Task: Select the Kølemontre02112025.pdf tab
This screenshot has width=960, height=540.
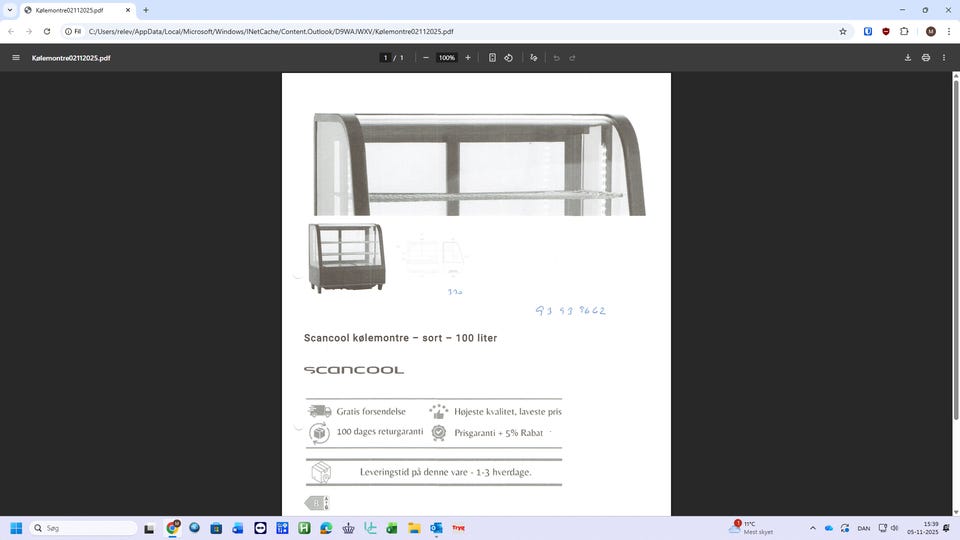Action: click(x=75, y=10)
